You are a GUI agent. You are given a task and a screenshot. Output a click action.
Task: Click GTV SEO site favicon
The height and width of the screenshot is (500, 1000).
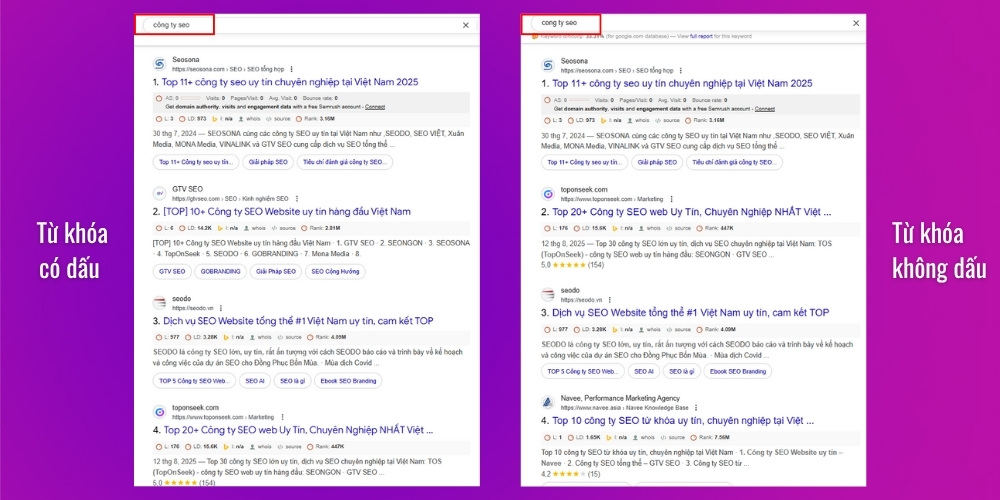(x=159, y=193)
